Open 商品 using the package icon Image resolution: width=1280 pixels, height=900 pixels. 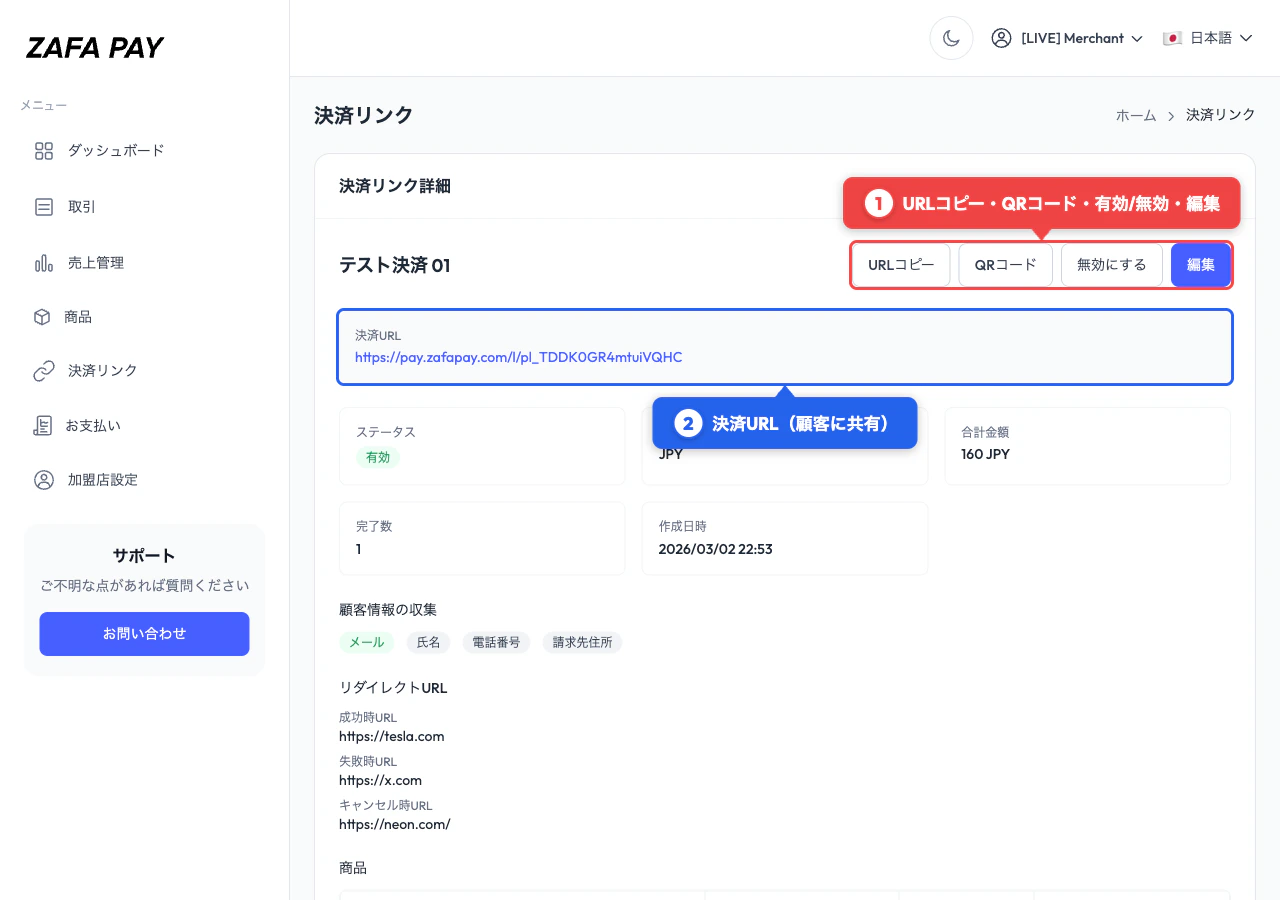coord(44,317)
